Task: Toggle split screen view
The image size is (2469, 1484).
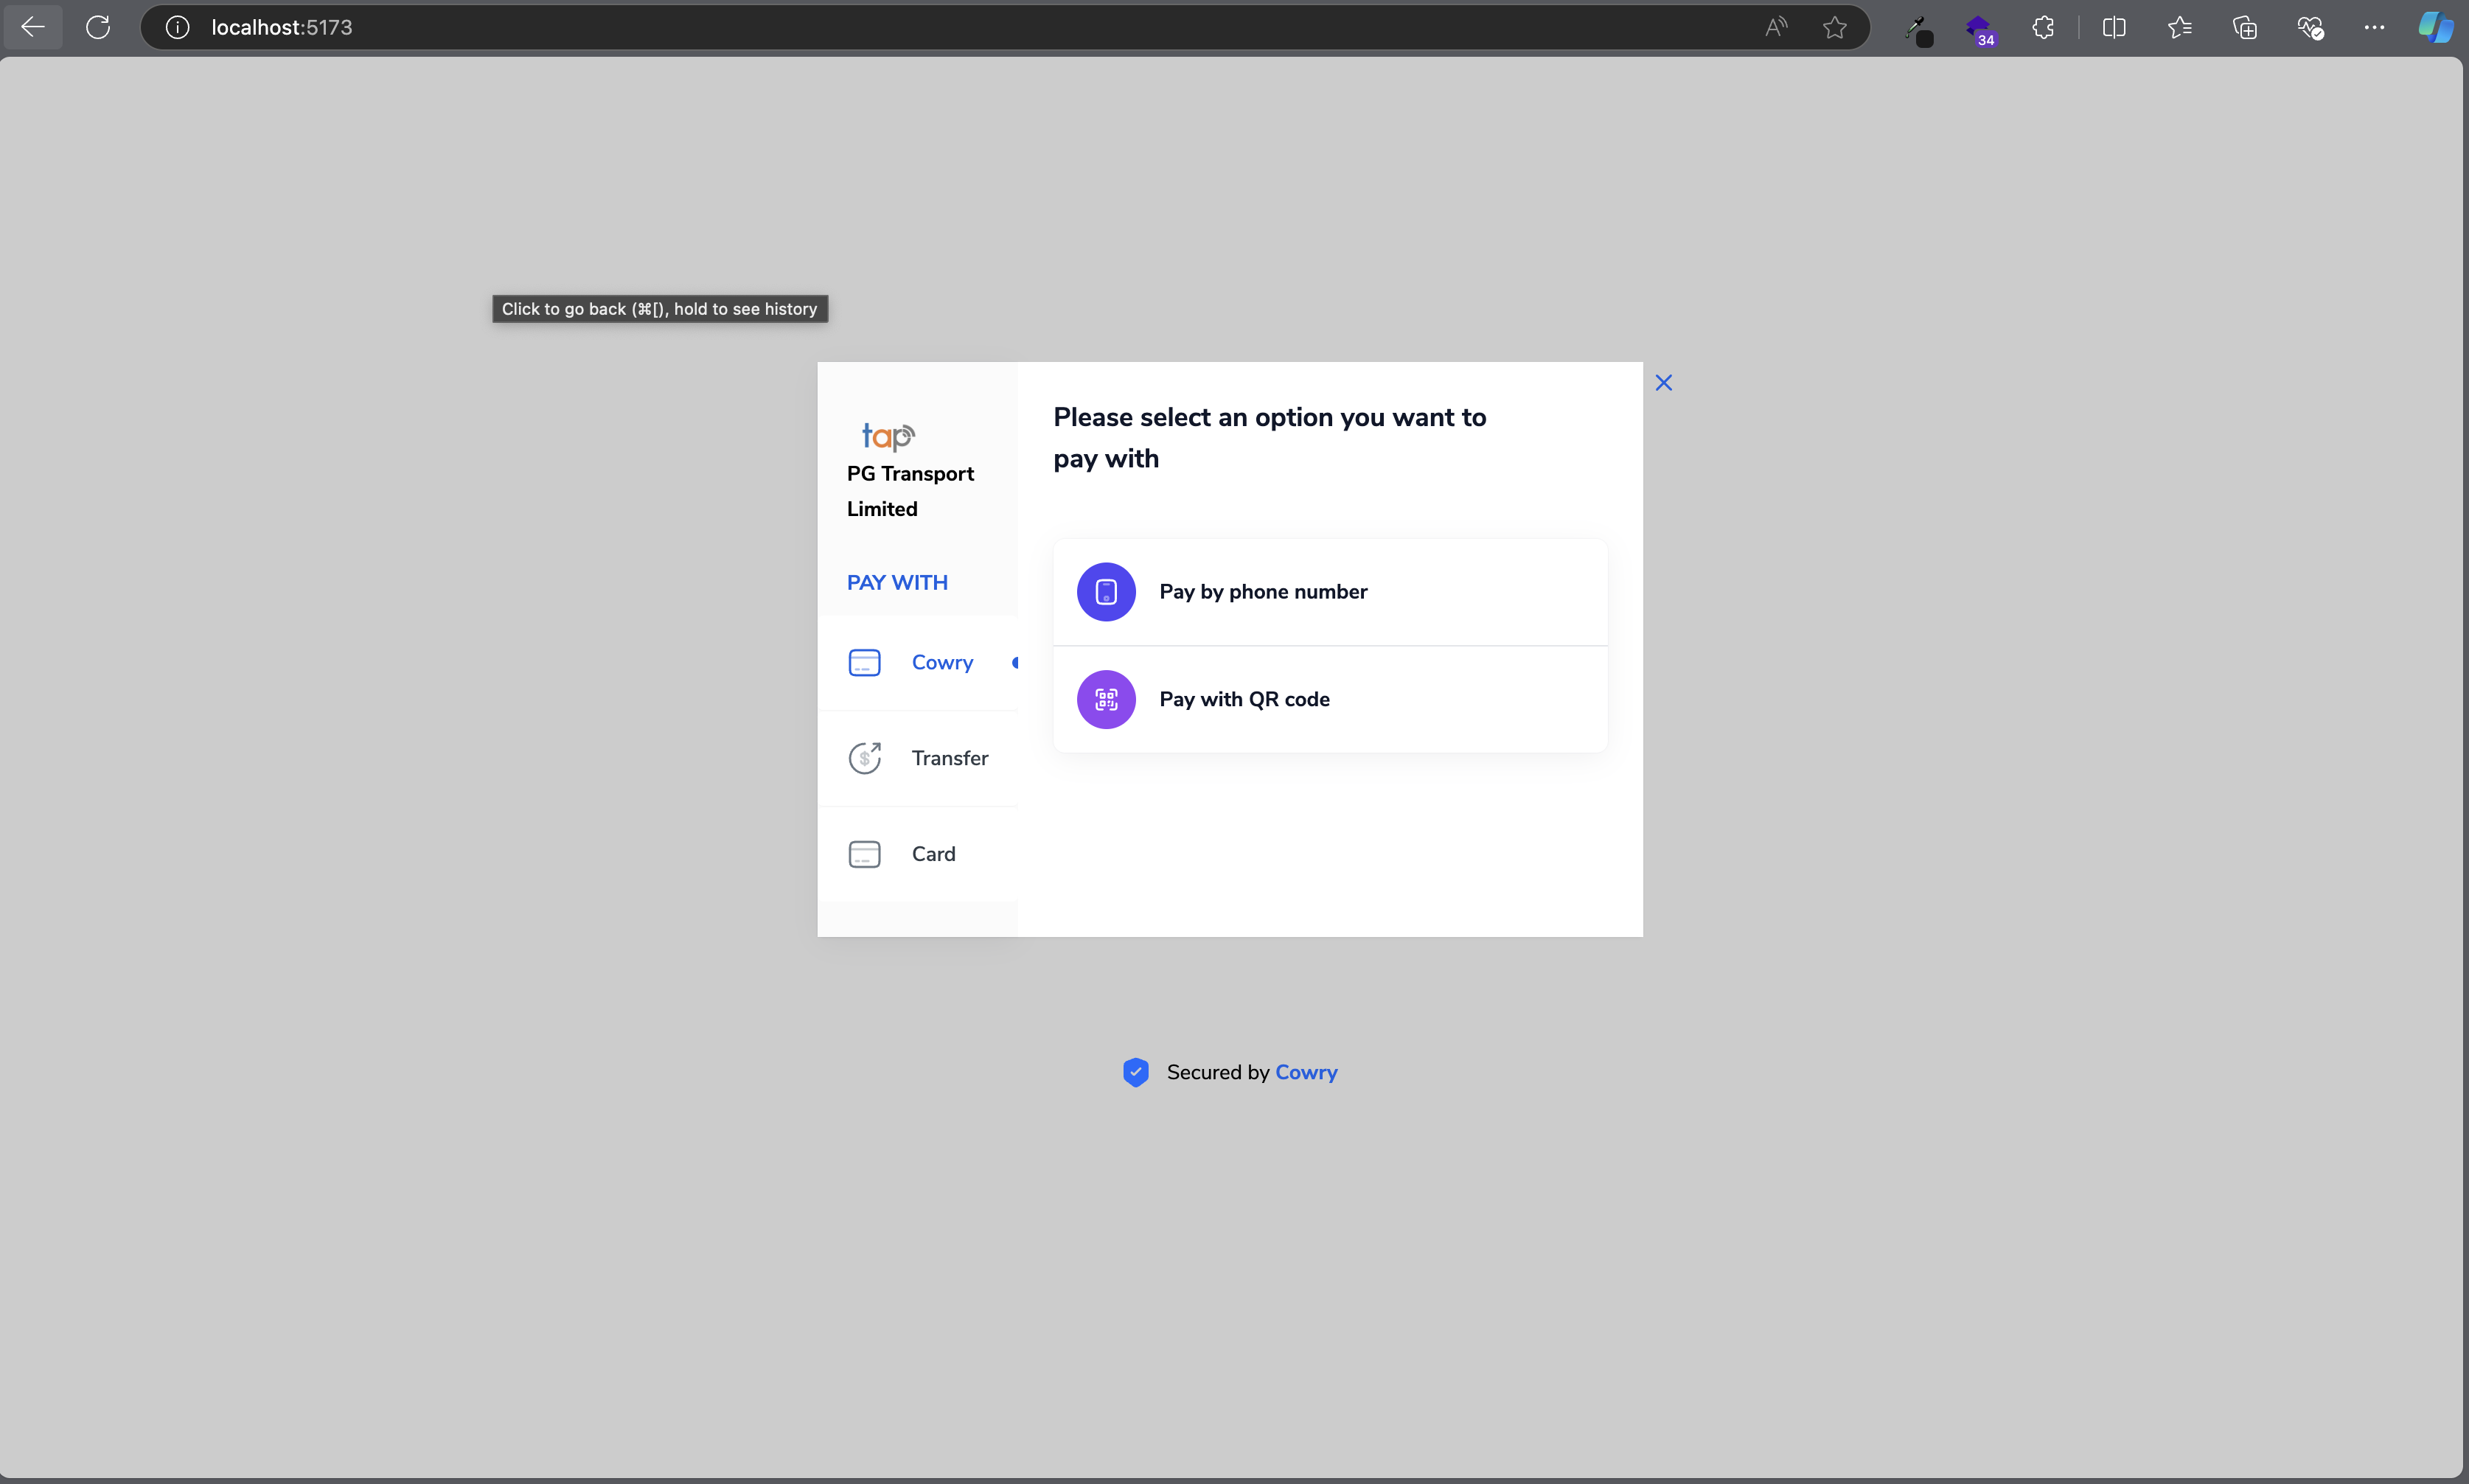Action: click(x=2114, y=27)
